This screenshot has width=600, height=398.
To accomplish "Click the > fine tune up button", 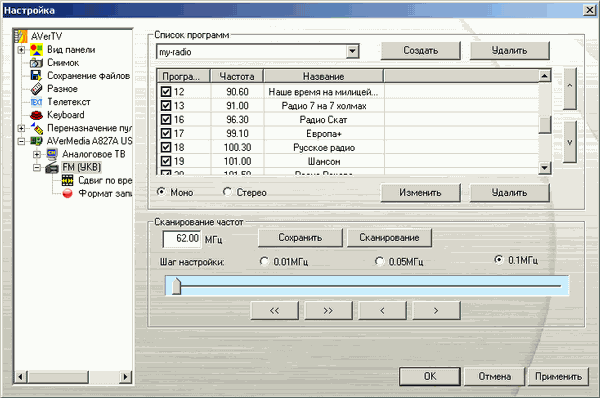I will tap(436, 310).
